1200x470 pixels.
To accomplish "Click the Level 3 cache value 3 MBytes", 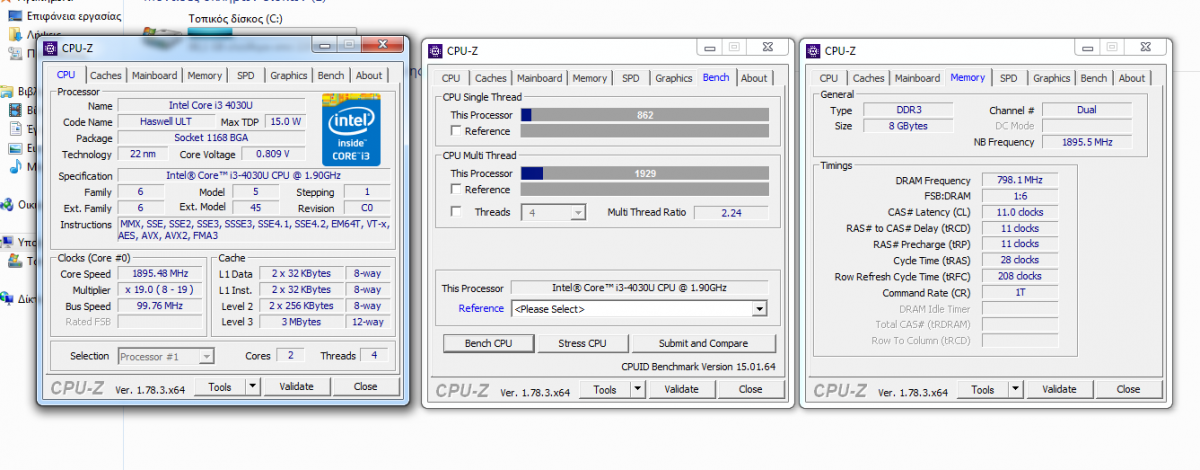I will click(303, 322).
